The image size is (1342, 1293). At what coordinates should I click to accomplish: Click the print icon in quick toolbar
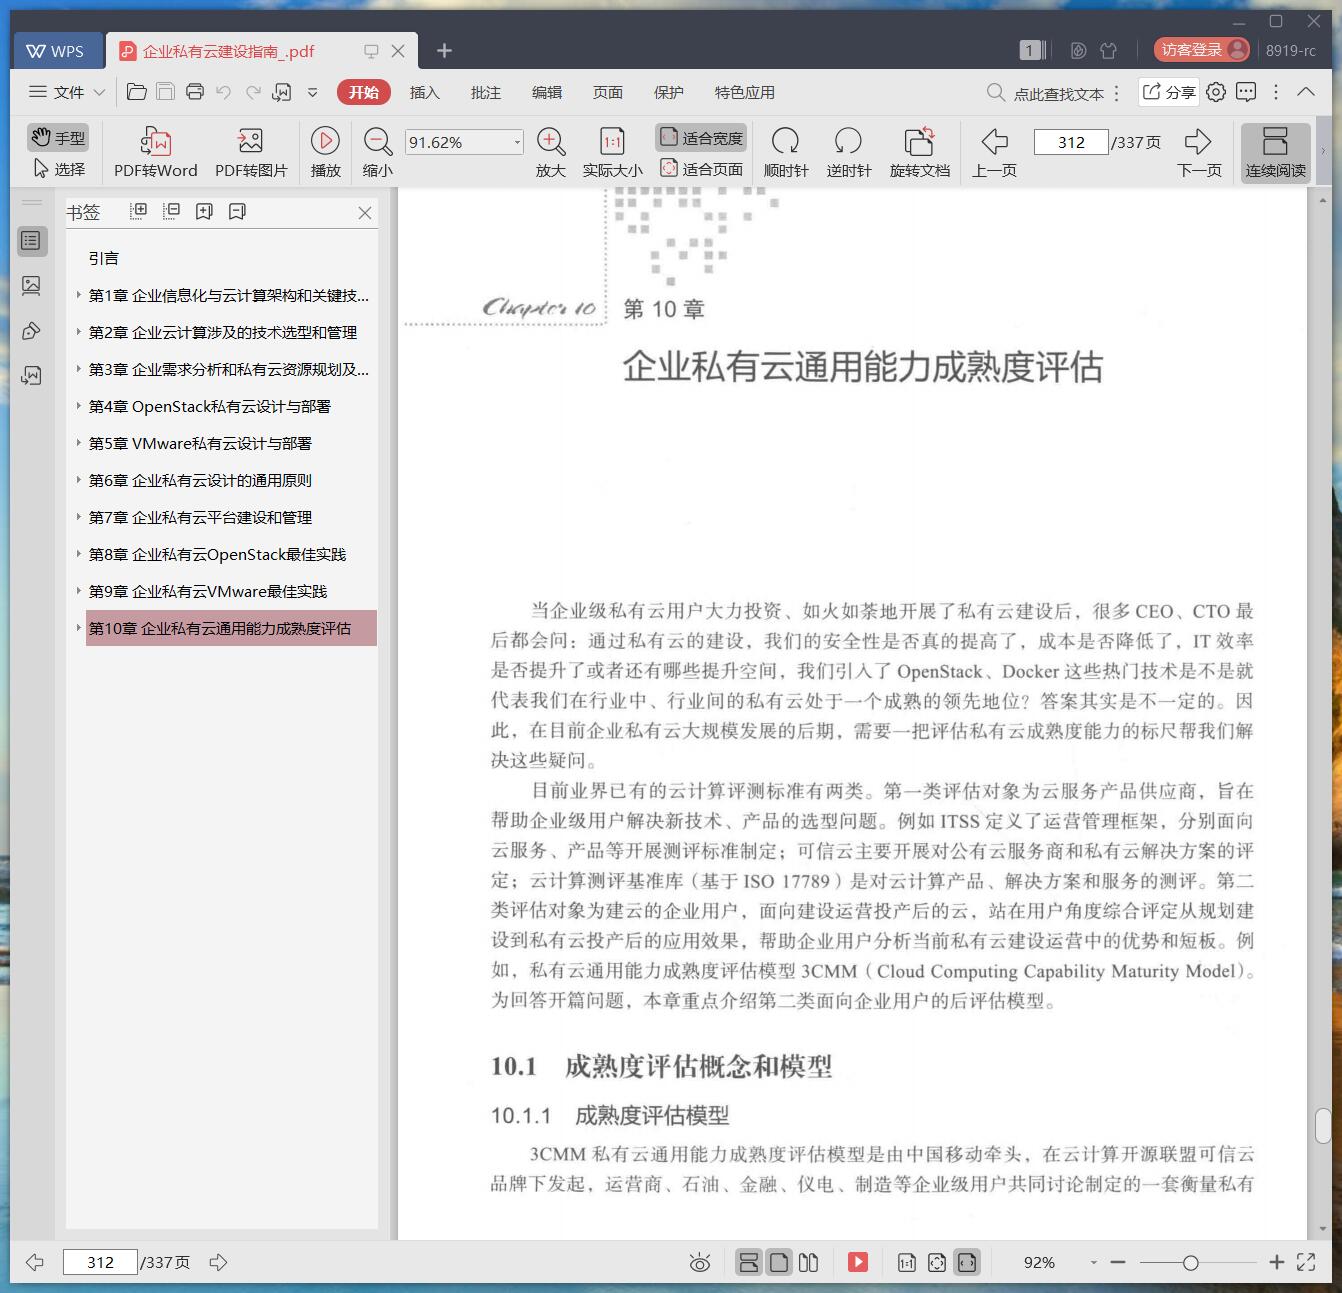195,92
